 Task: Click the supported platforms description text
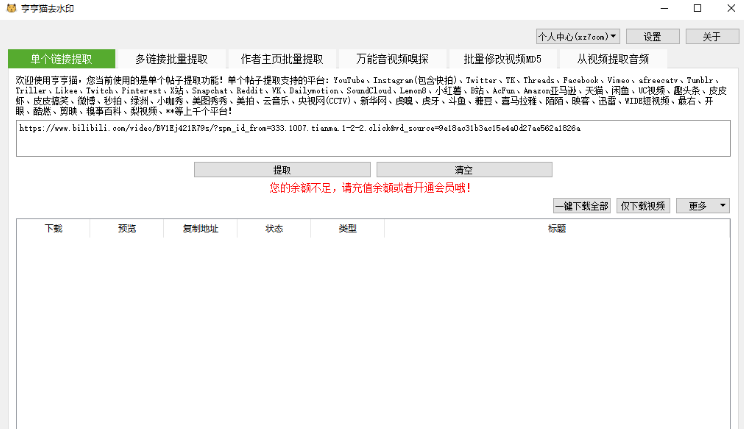371,95
